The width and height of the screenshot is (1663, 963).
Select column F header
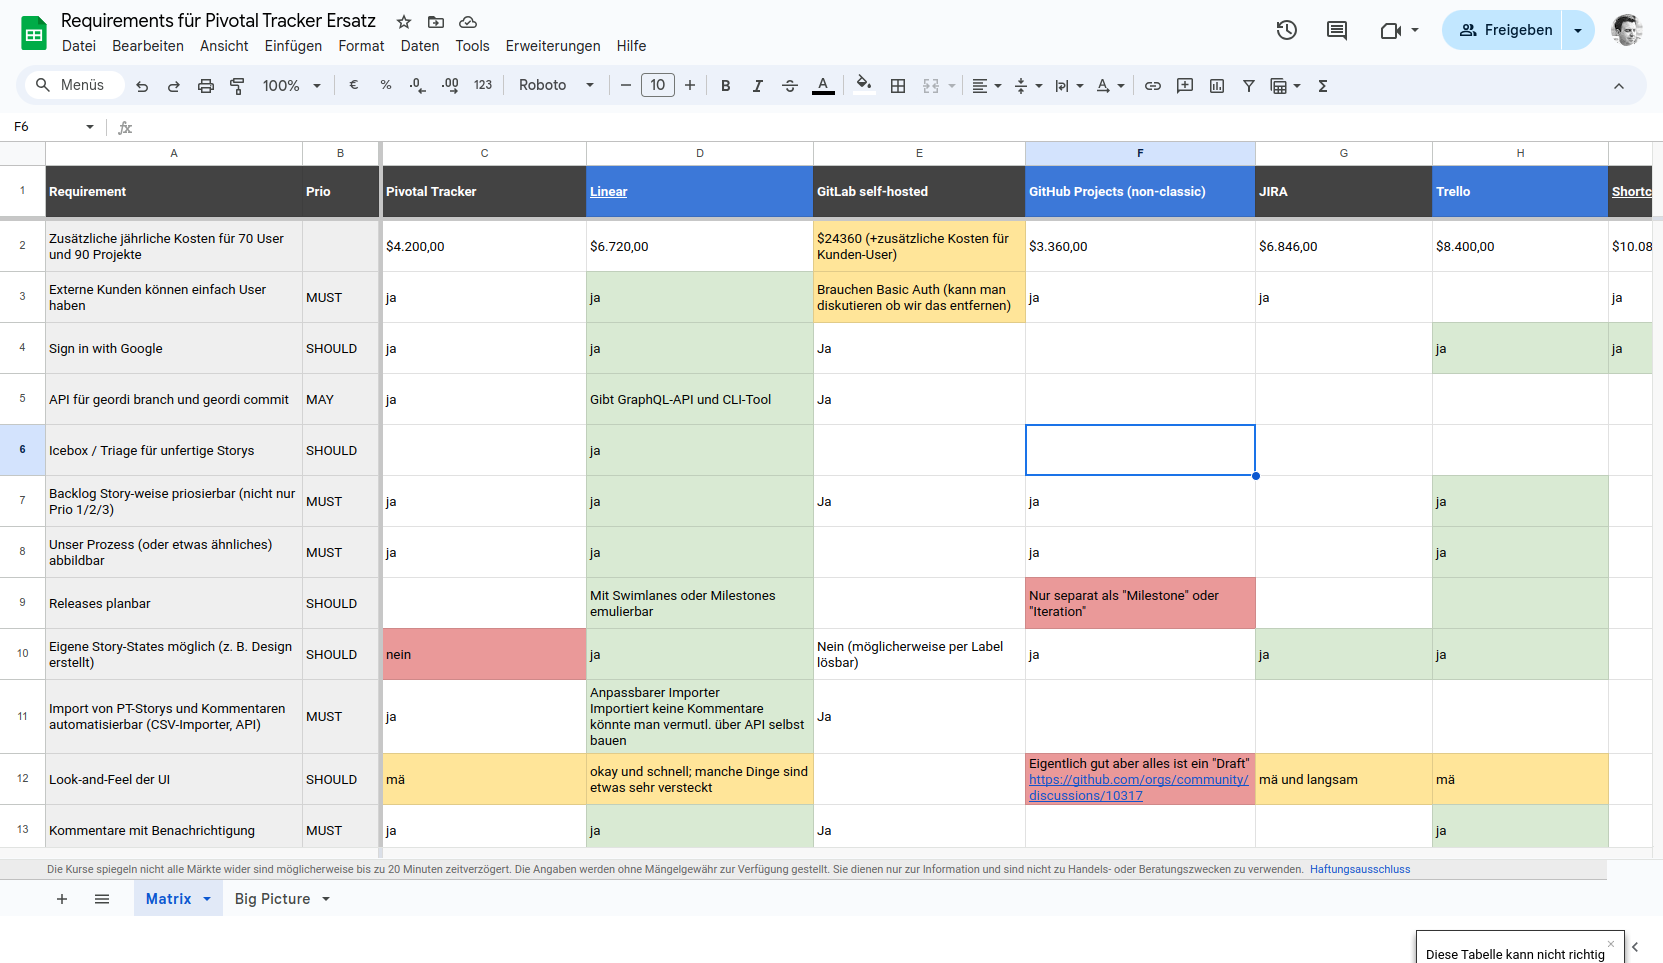(1140, 153)
